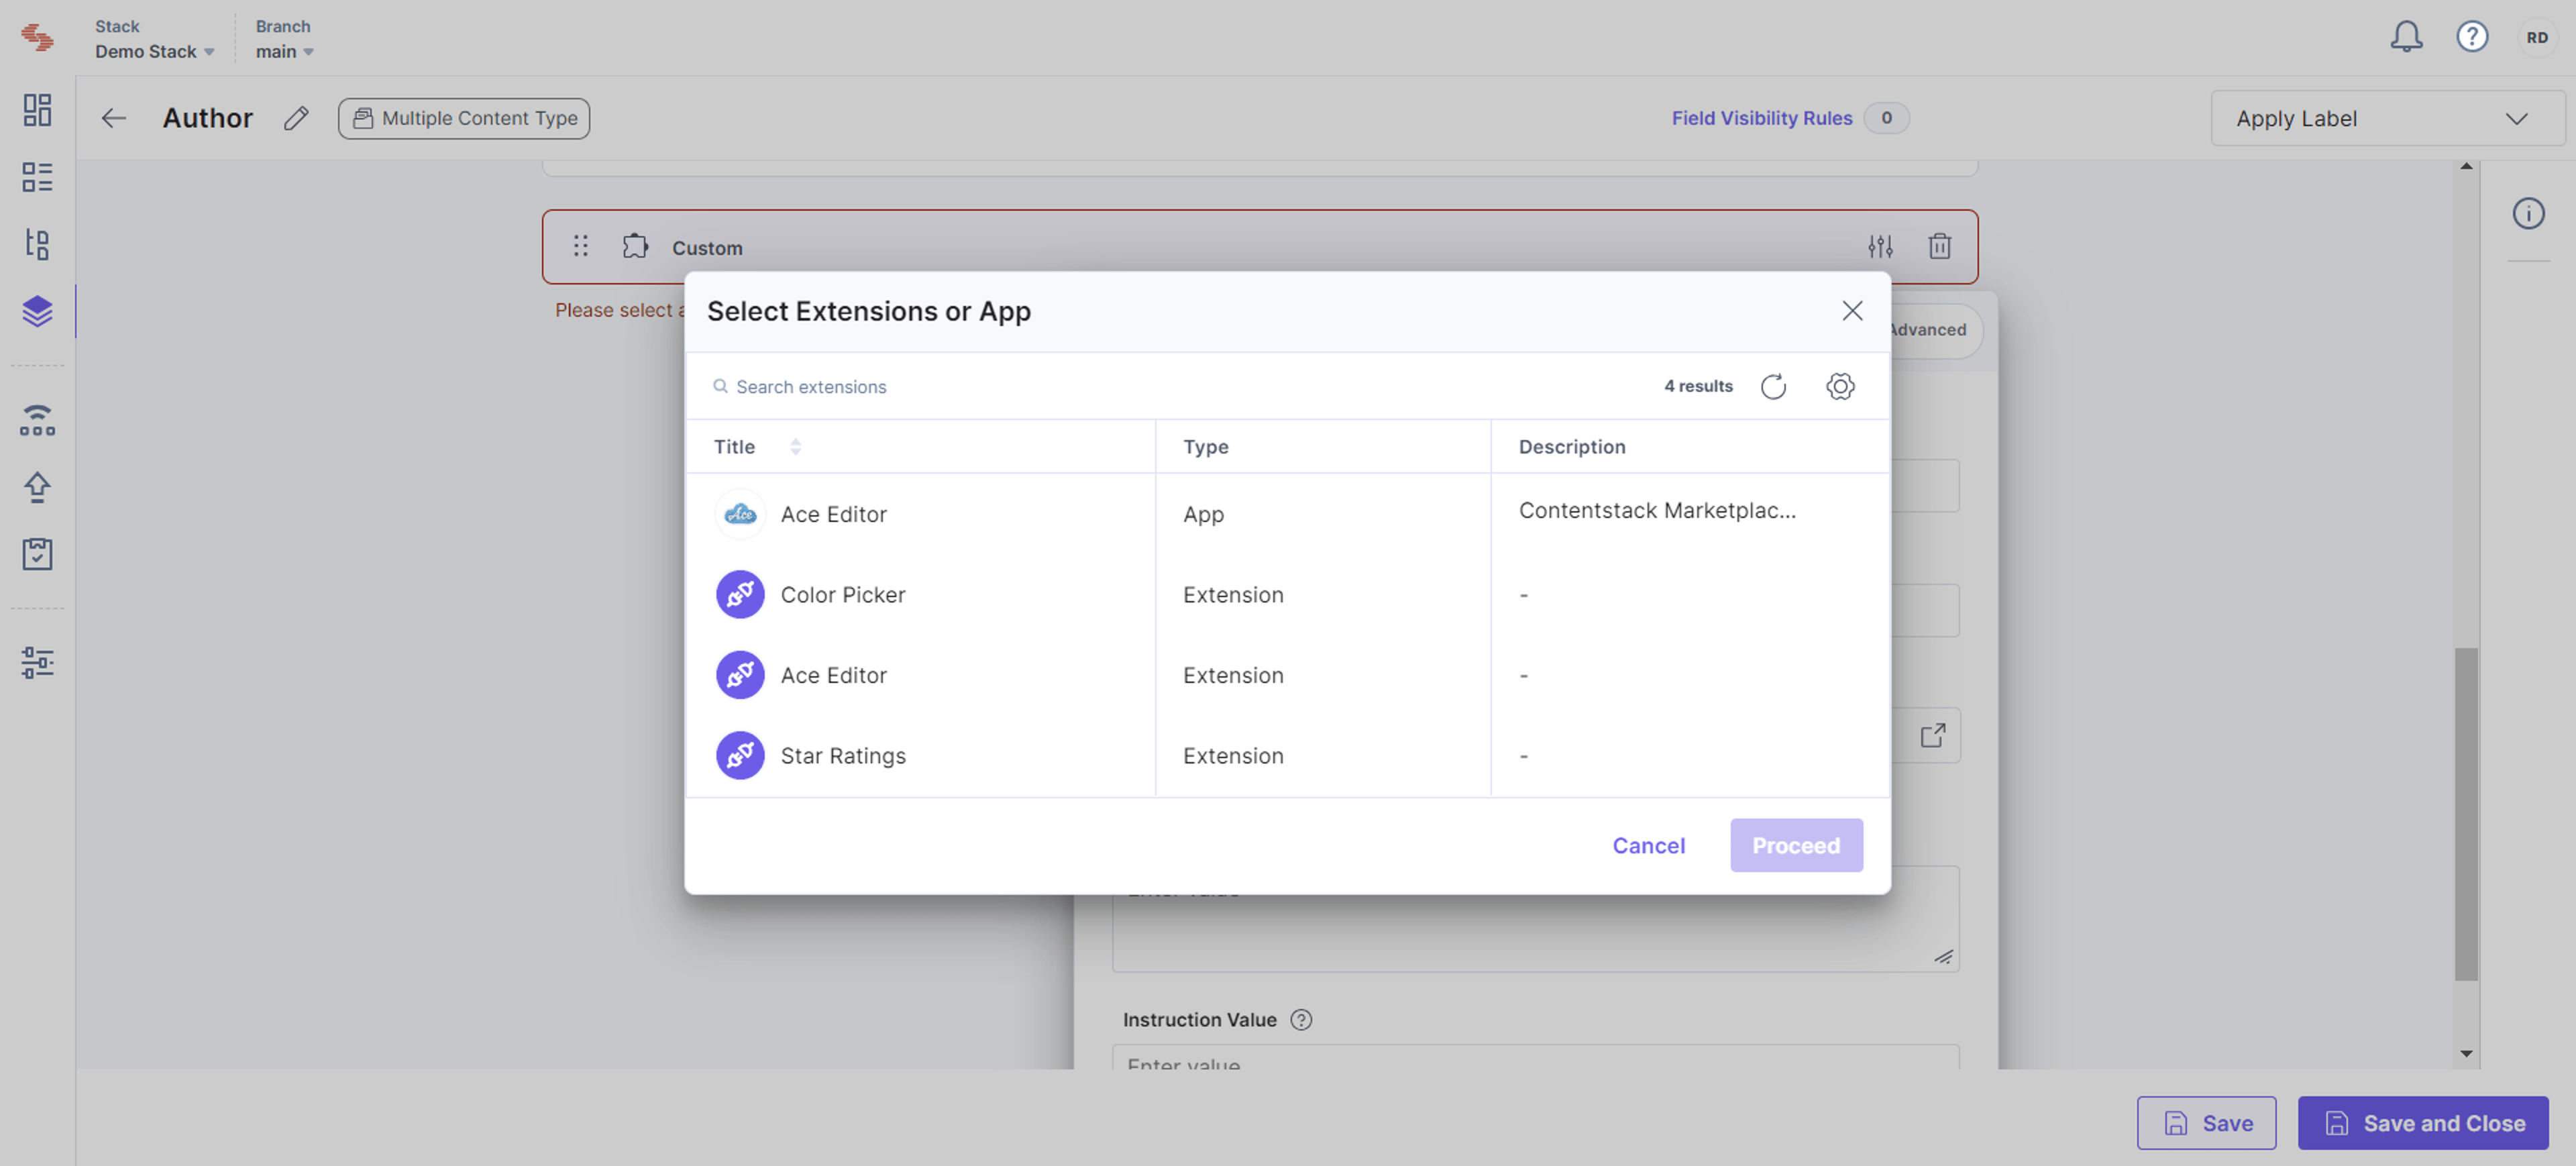Edit the Author title with pencil icon
The width and height of the screenshot is (2576, 1166).
point(296,118)
